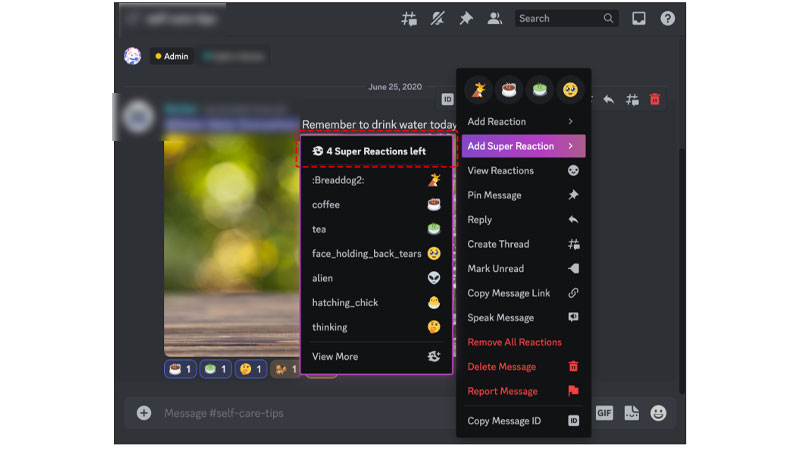Open the Help question mark icon

667,19
